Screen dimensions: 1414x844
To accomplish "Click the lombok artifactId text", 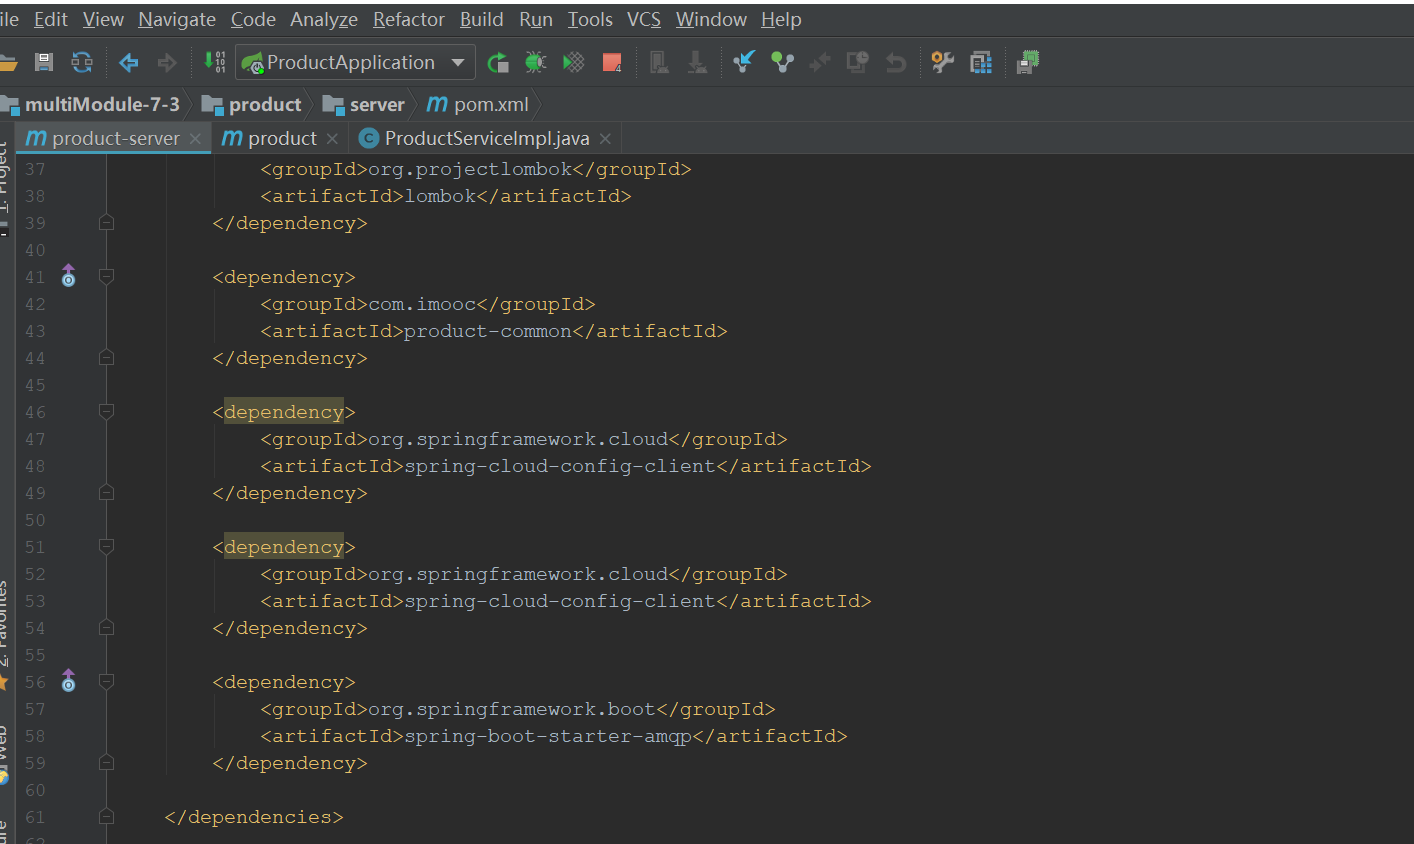I will pyautogui.click(x=440, y=196).
